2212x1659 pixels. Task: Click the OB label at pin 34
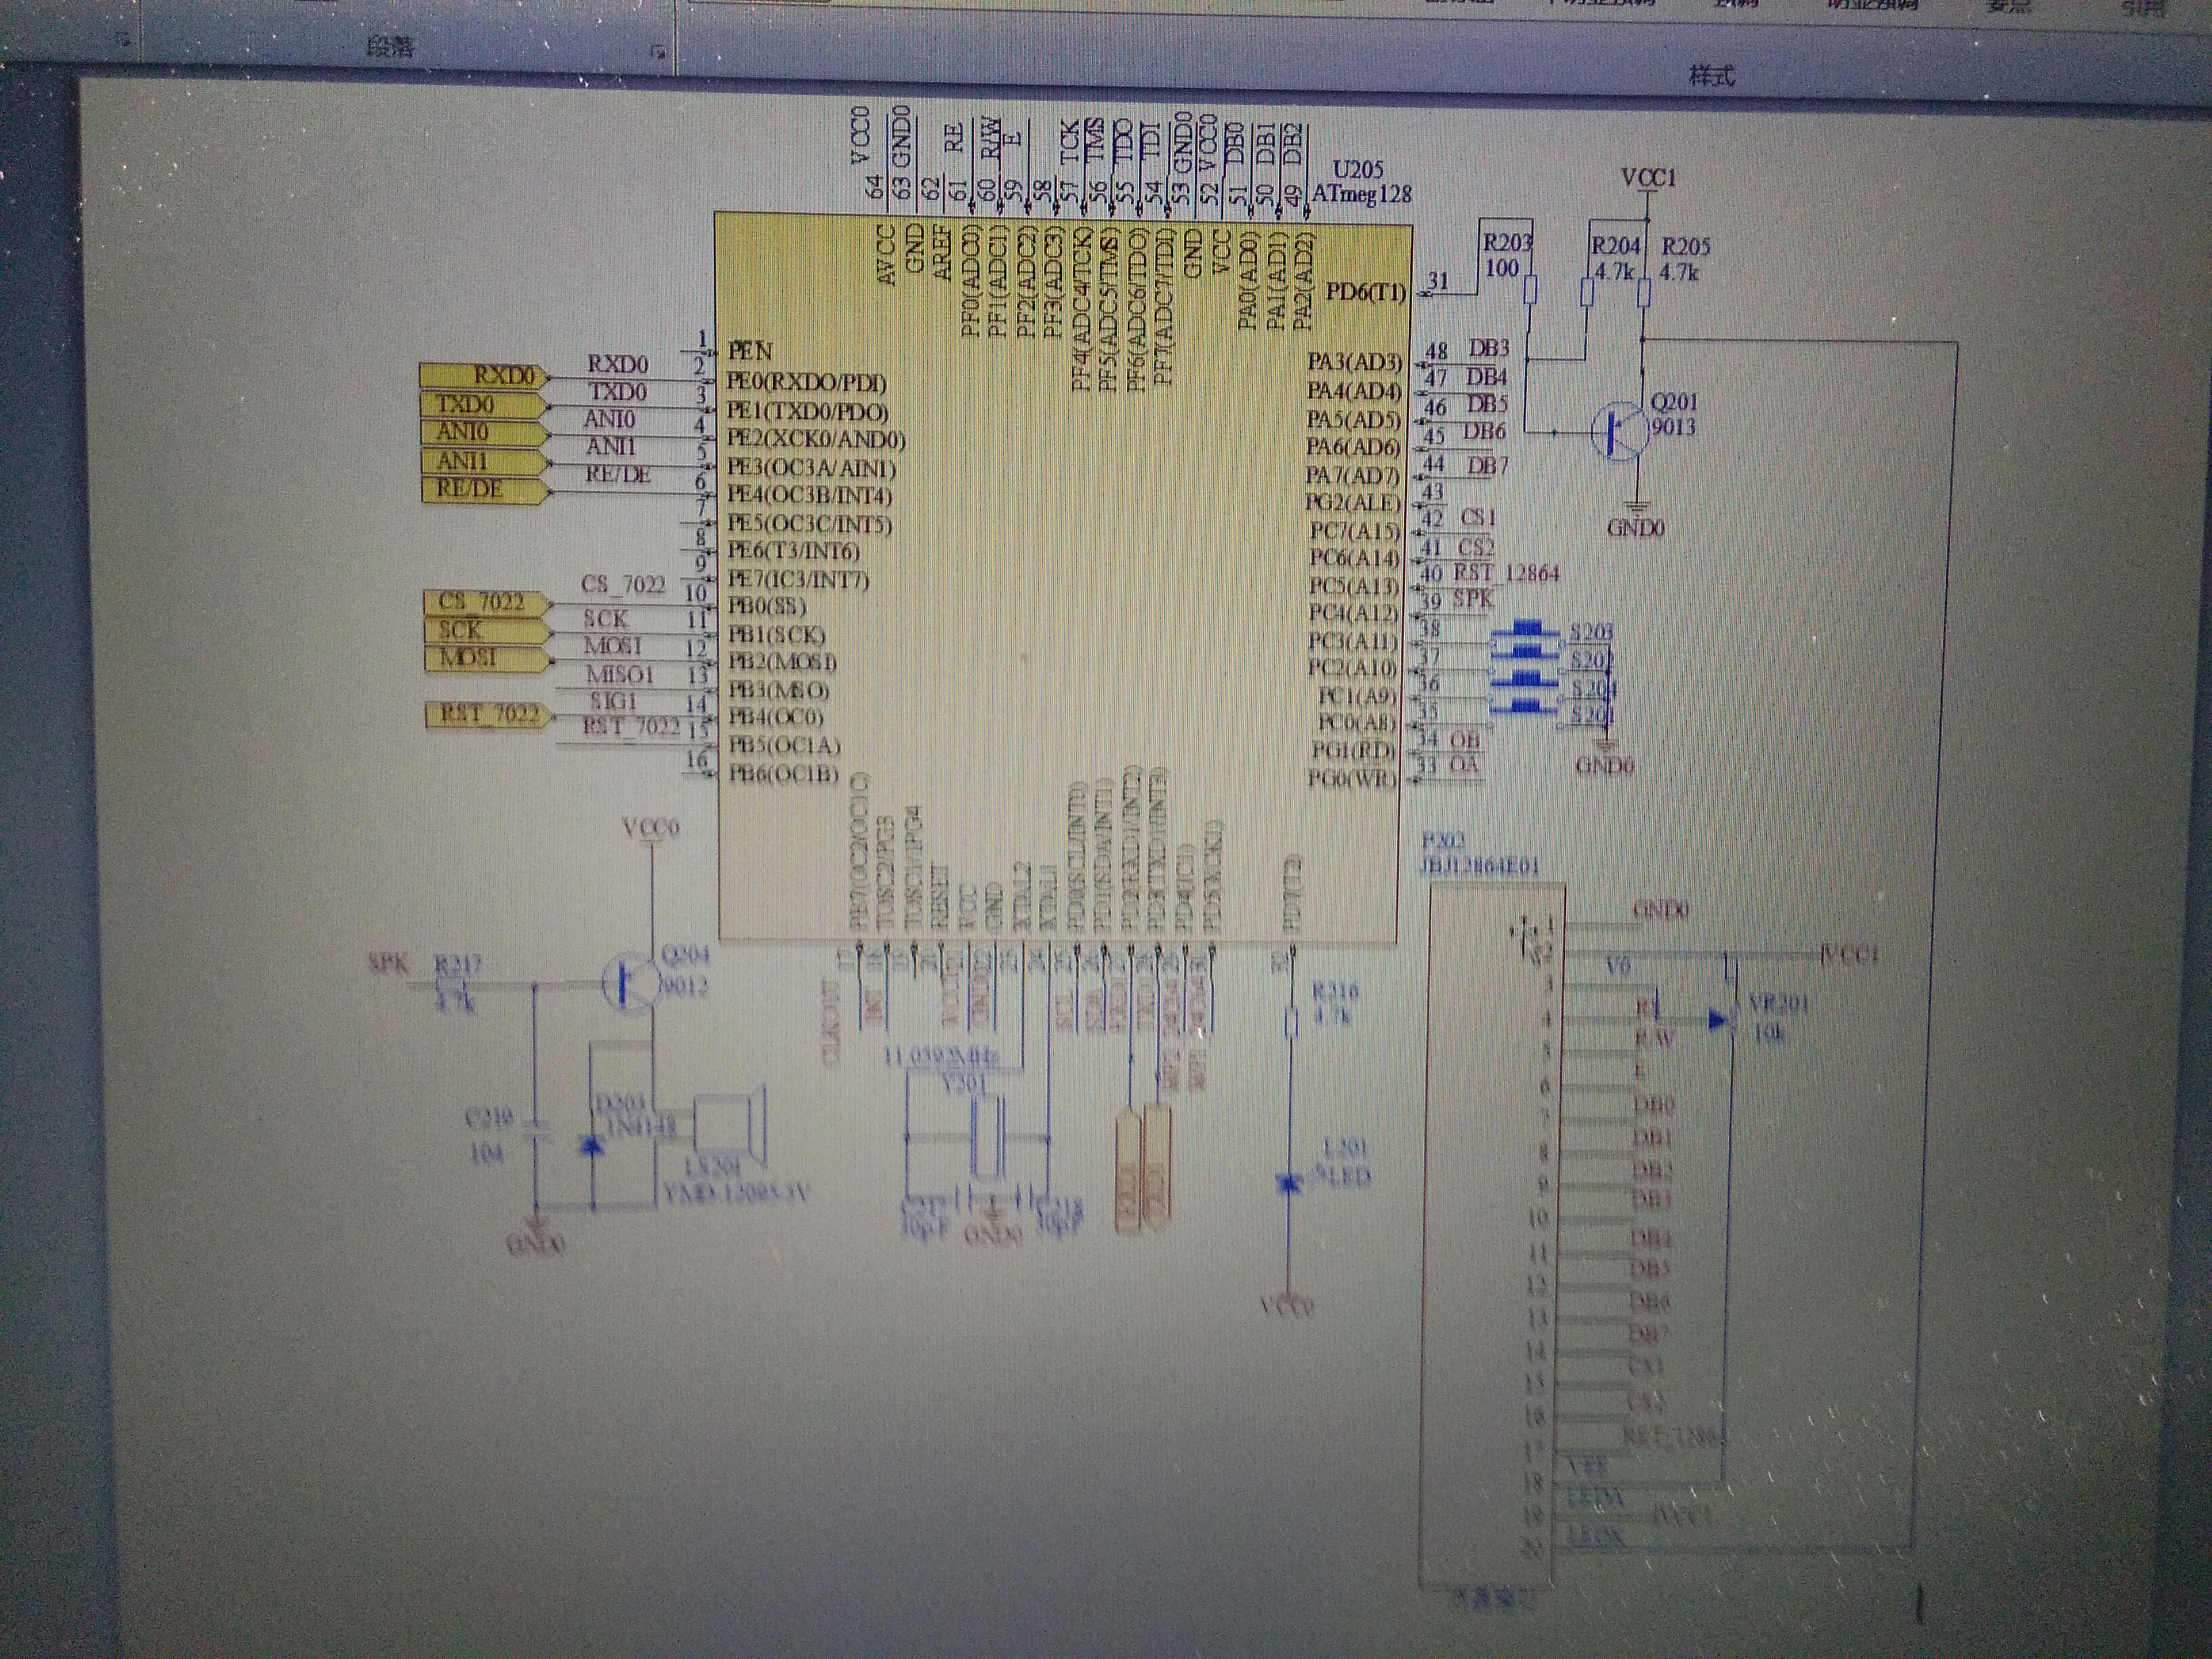pyautogui.click(x=1465, y=740)
